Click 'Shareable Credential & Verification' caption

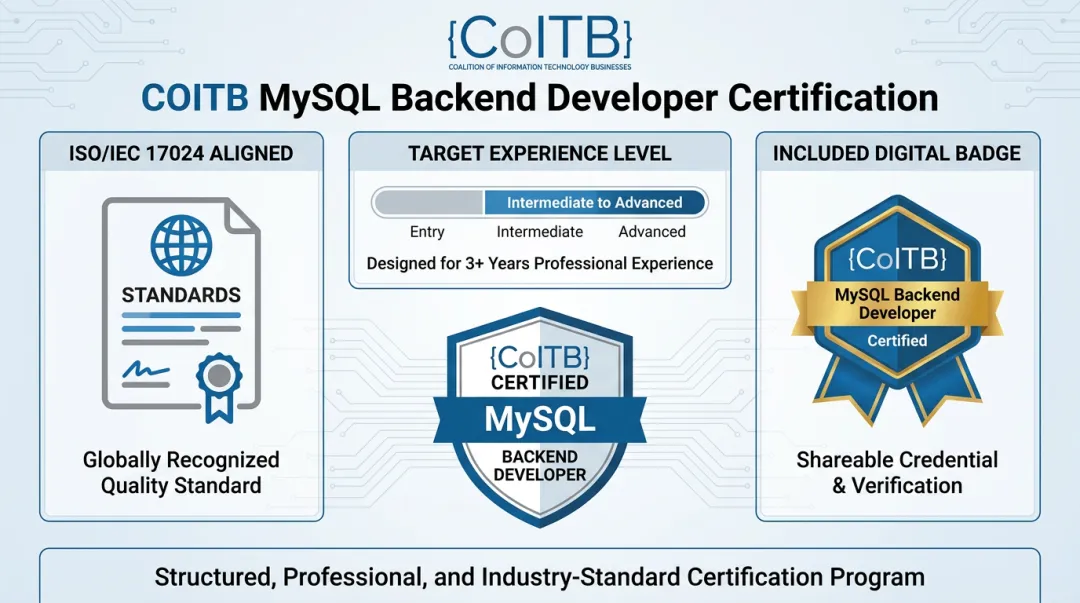pyautogui.click(x=897, y=473)
